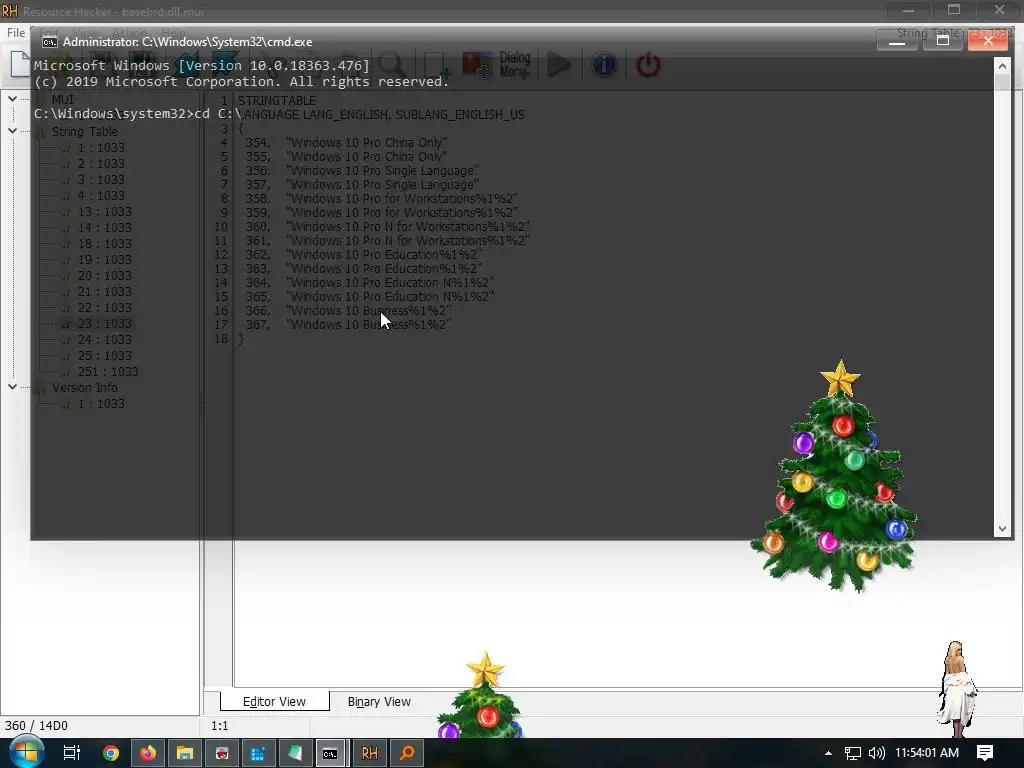Close the Resource Hacker window
This screenshot has height=768, width=1024.
click(999, 10)
